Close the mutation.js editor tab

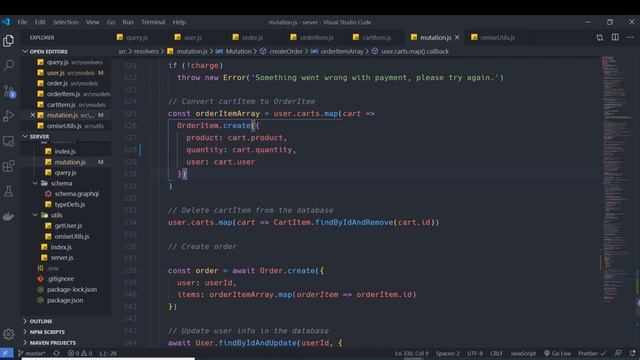tap(457, 37)
